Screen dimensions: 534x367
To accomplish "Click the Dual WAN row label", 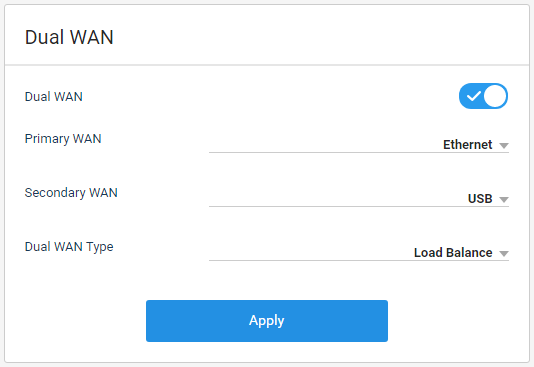I will point(53,97).
